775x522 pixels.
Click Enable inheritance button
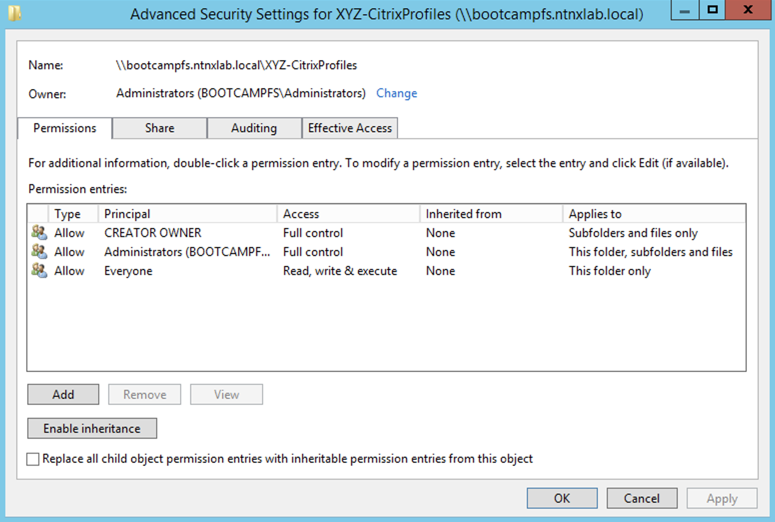tap(92, 429)
